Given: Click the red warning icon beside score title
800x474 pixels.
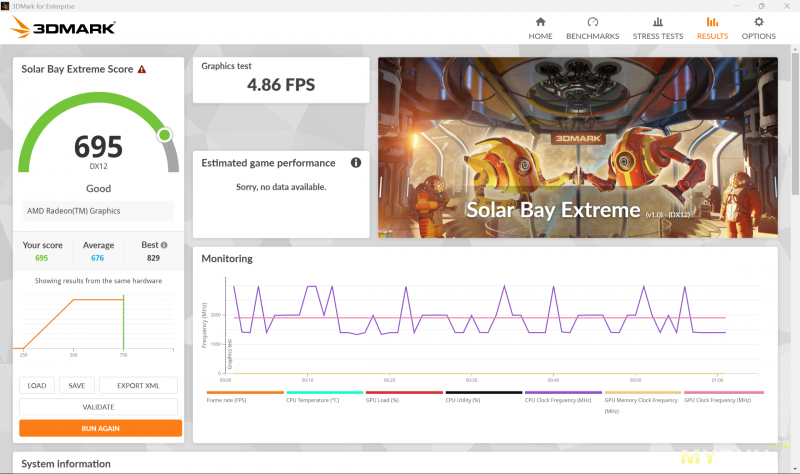Looking at the screenshot, I should coord(142,70).
